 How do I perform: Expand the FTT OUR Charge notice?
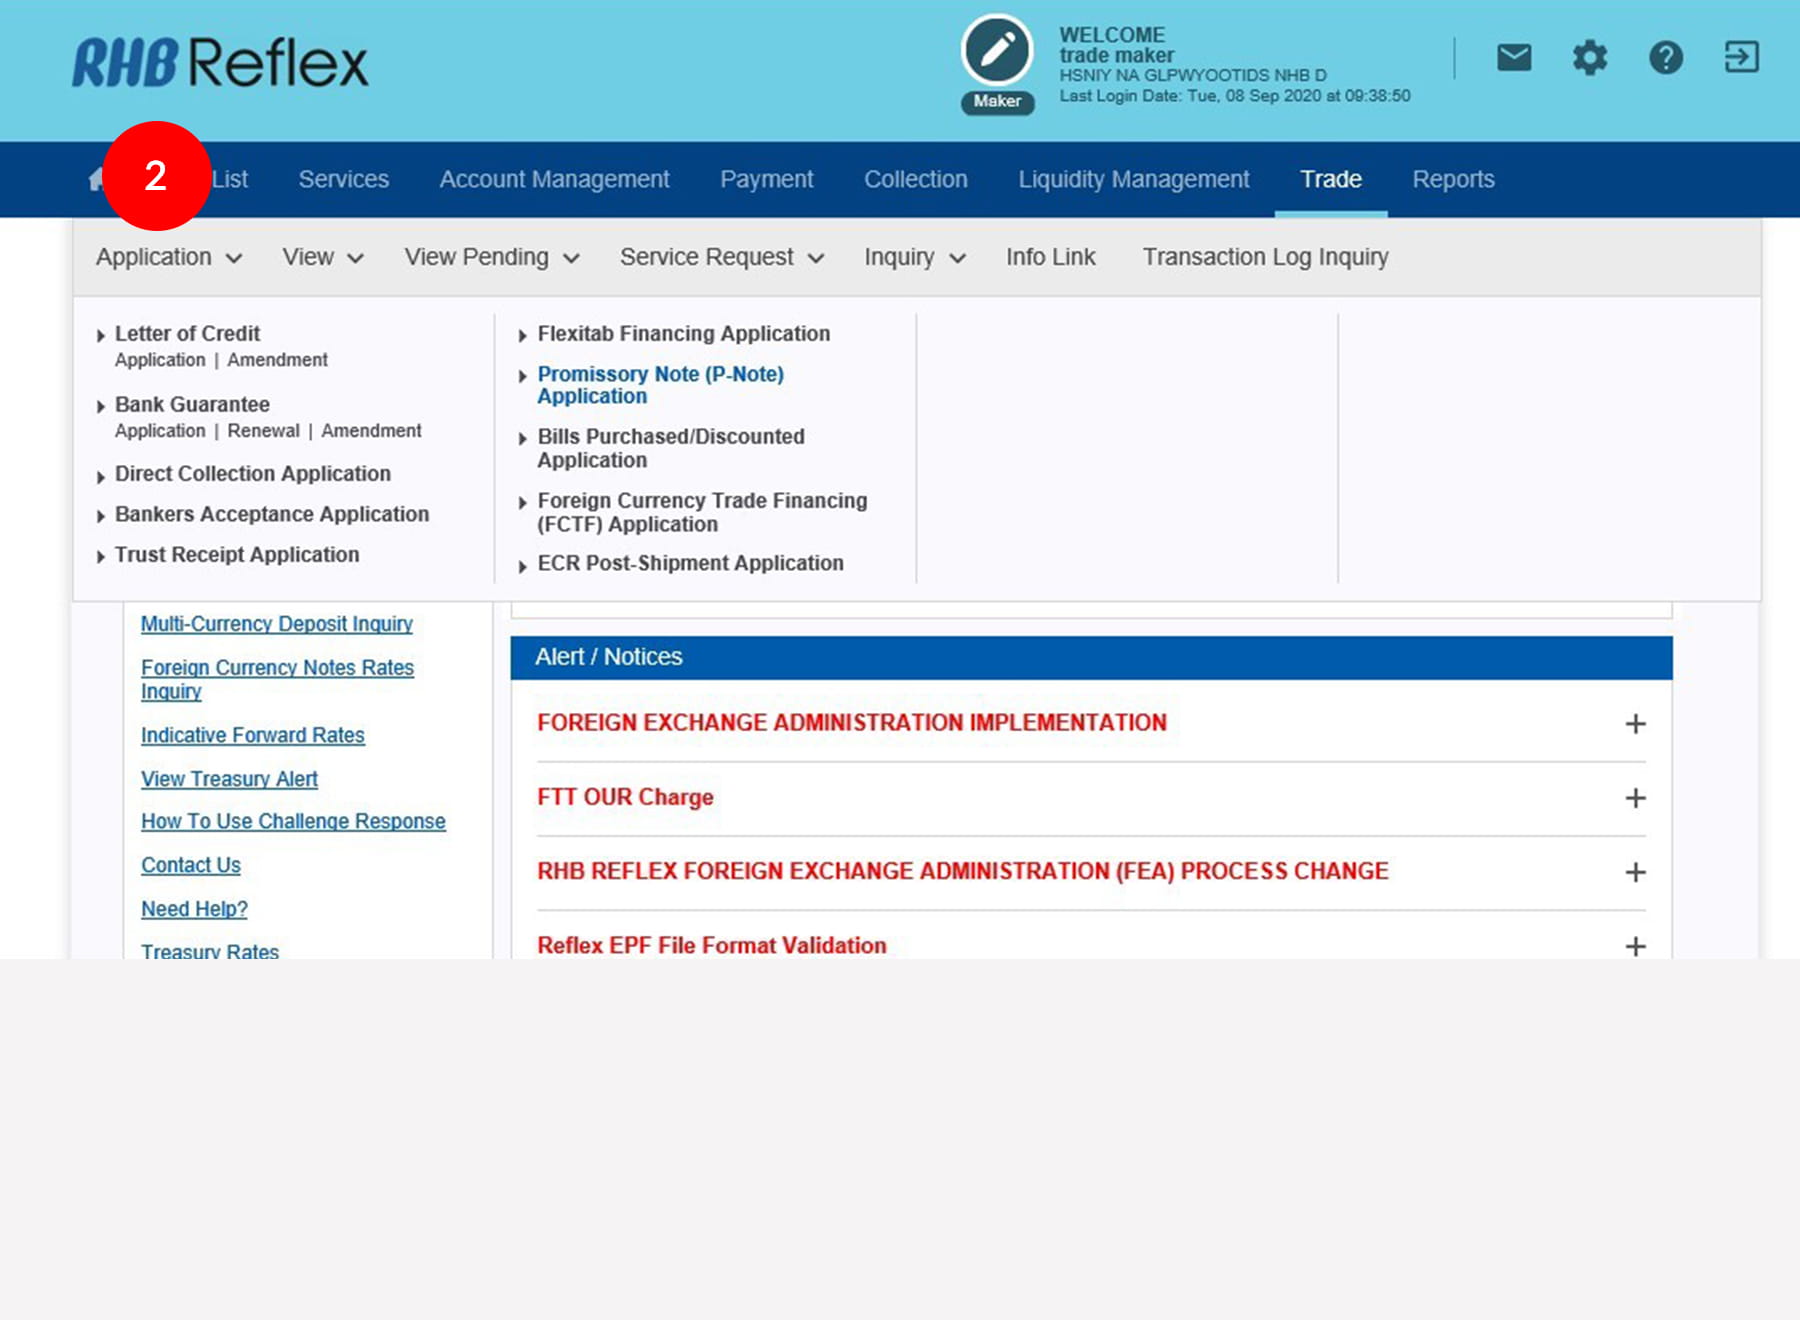click(1635, 798)
